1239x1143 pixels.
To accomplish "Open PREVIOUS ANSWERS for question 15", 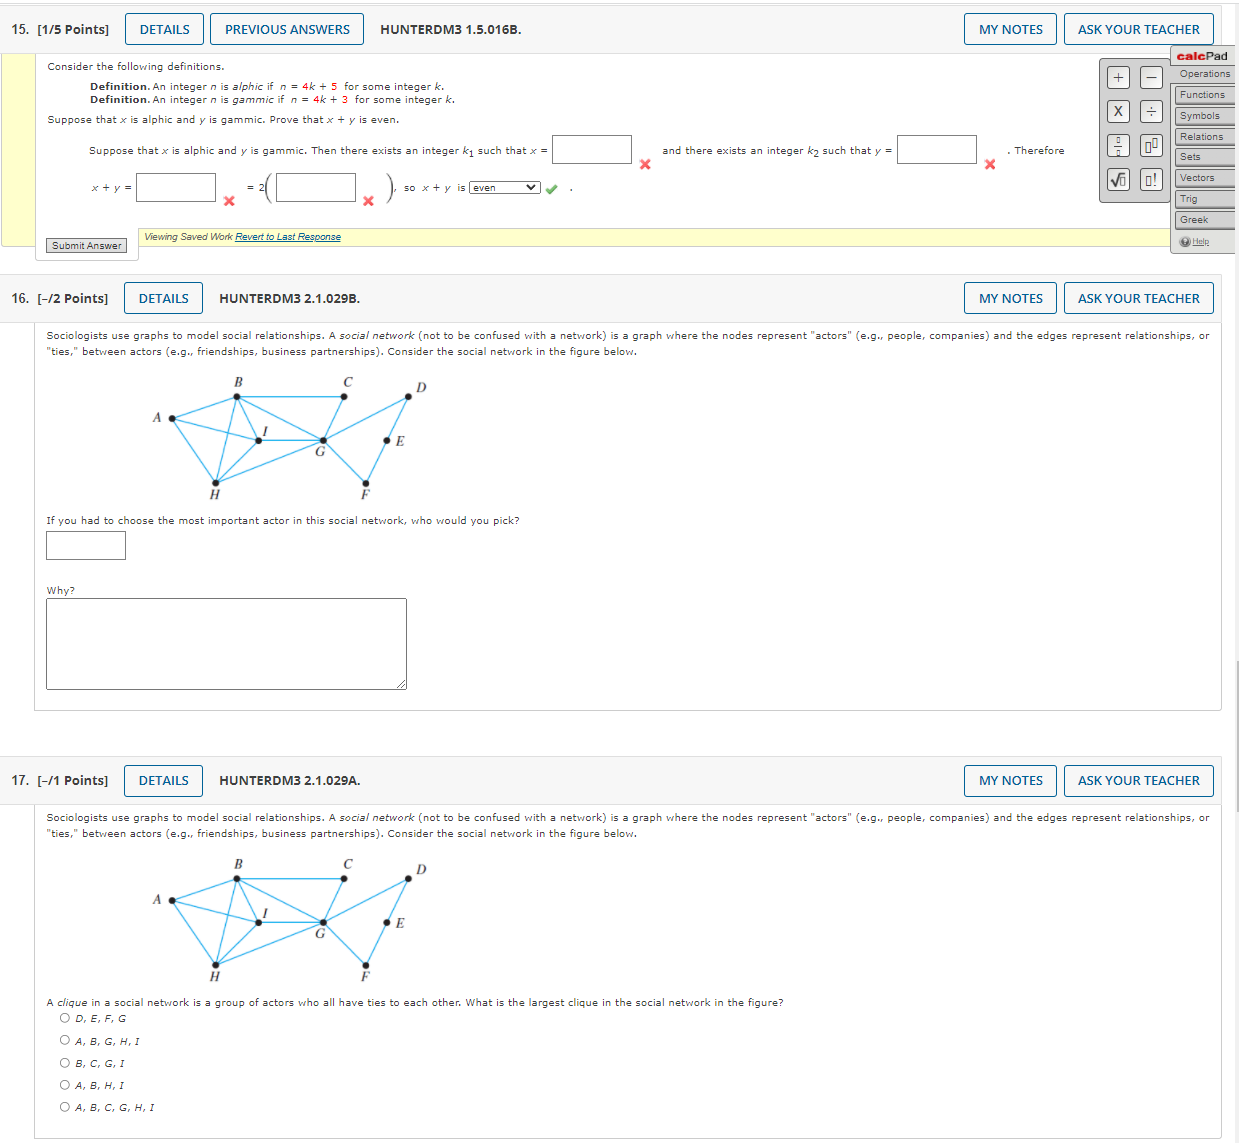I will (287, 29).
